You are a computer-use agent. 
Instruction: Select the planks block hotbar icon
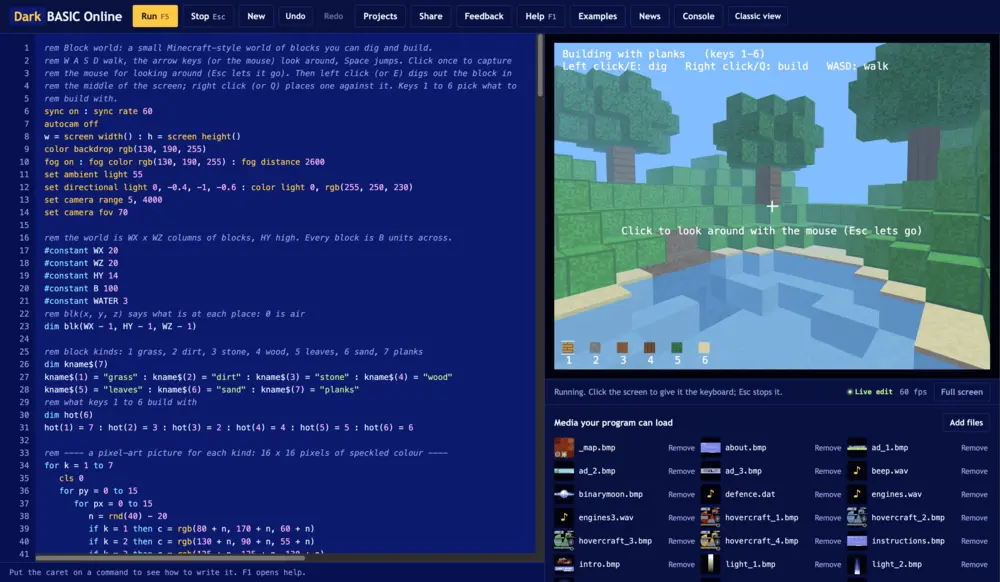pyautogui.click(x=568, y=347)
